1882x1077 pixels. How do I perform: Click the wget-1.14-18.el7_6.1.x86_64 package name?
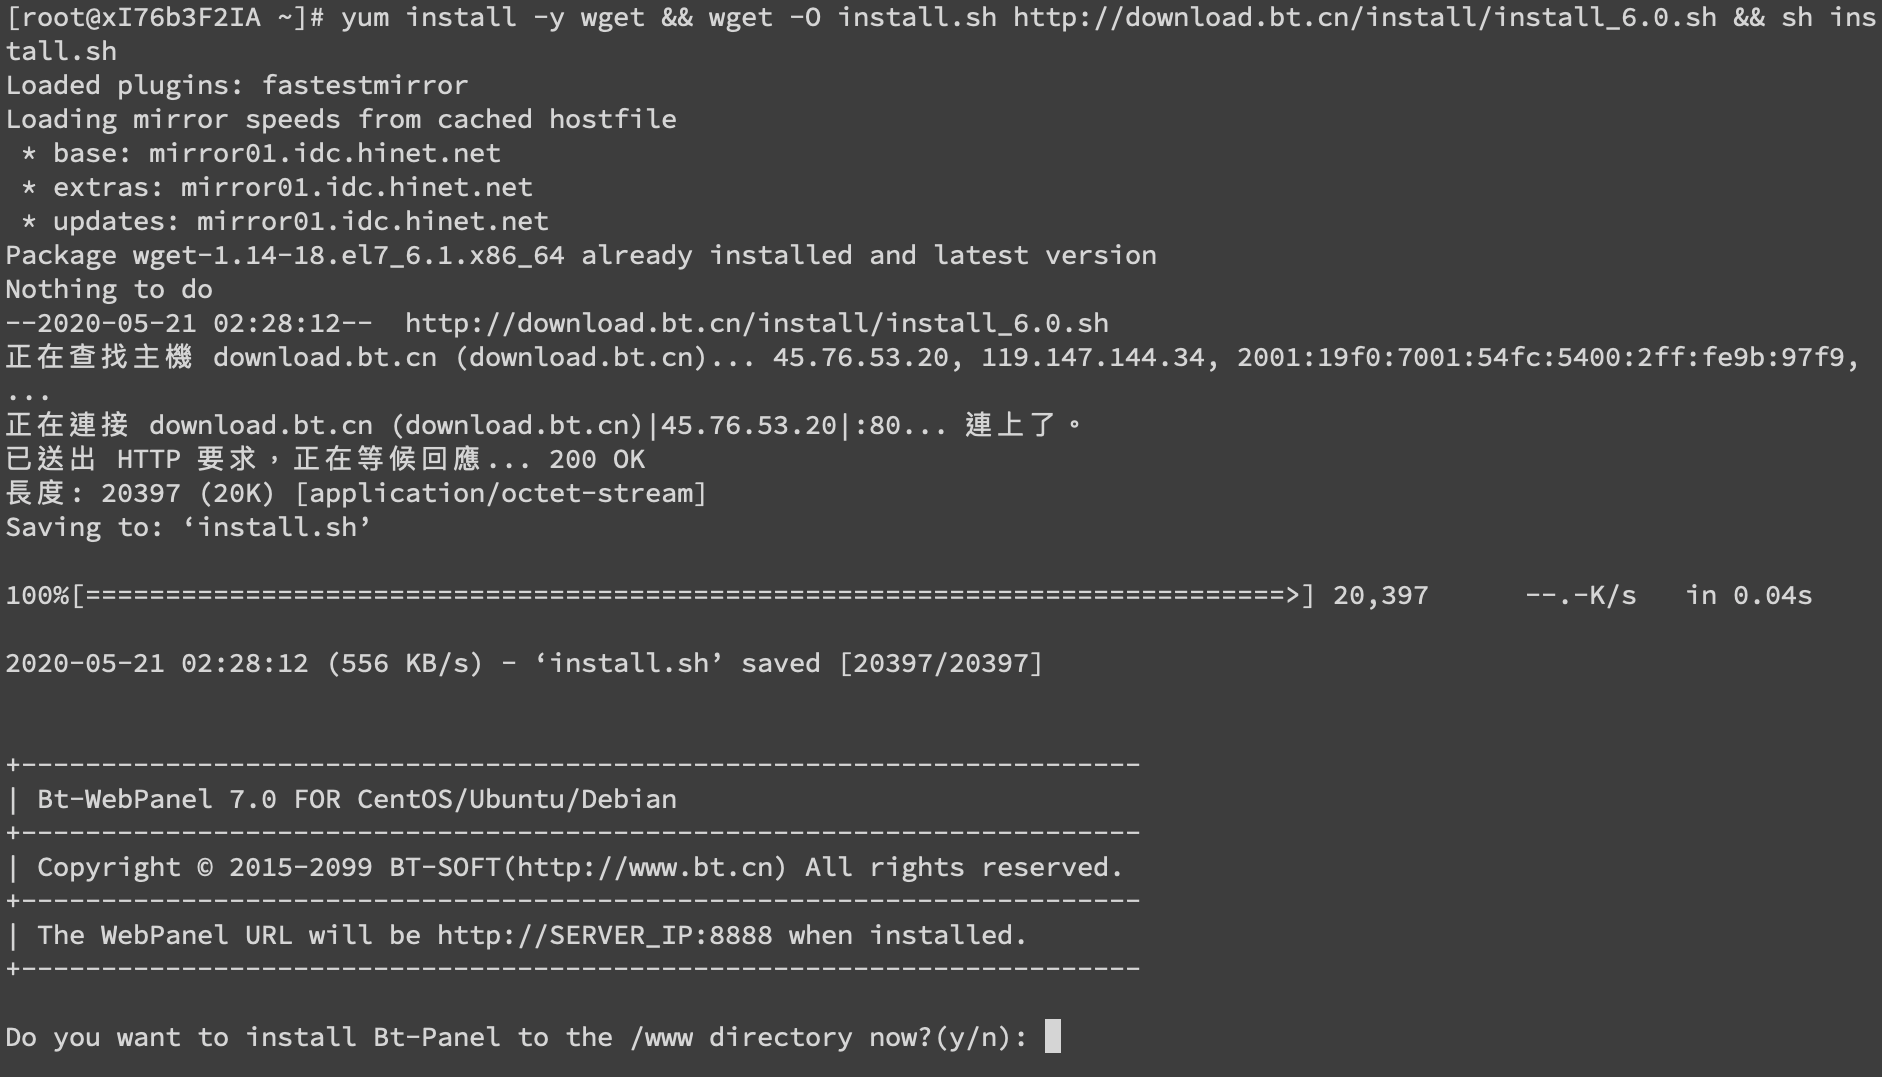349,255
